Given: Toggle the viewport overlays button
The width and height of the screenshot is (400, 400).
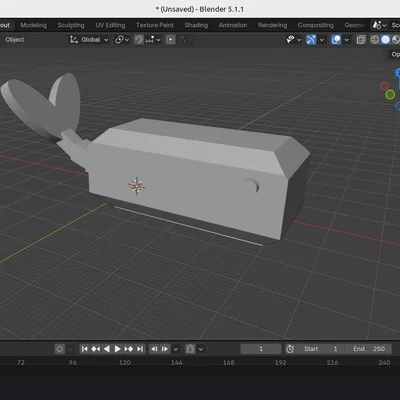Looking at the screenshot, I should 336,40.
